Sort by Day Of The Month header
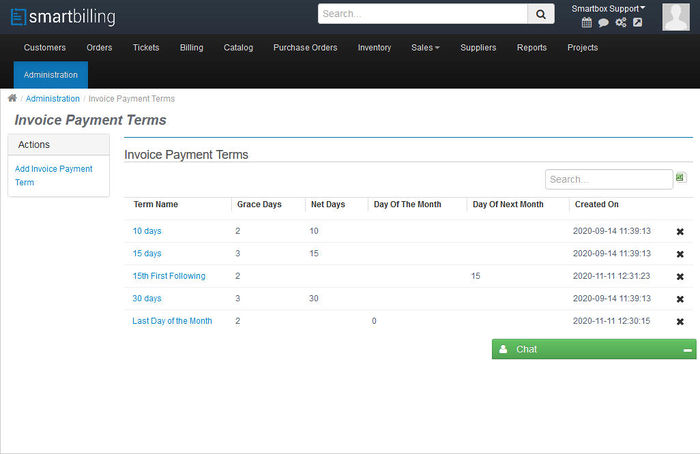The image size is (700, 454). [408, 204]
